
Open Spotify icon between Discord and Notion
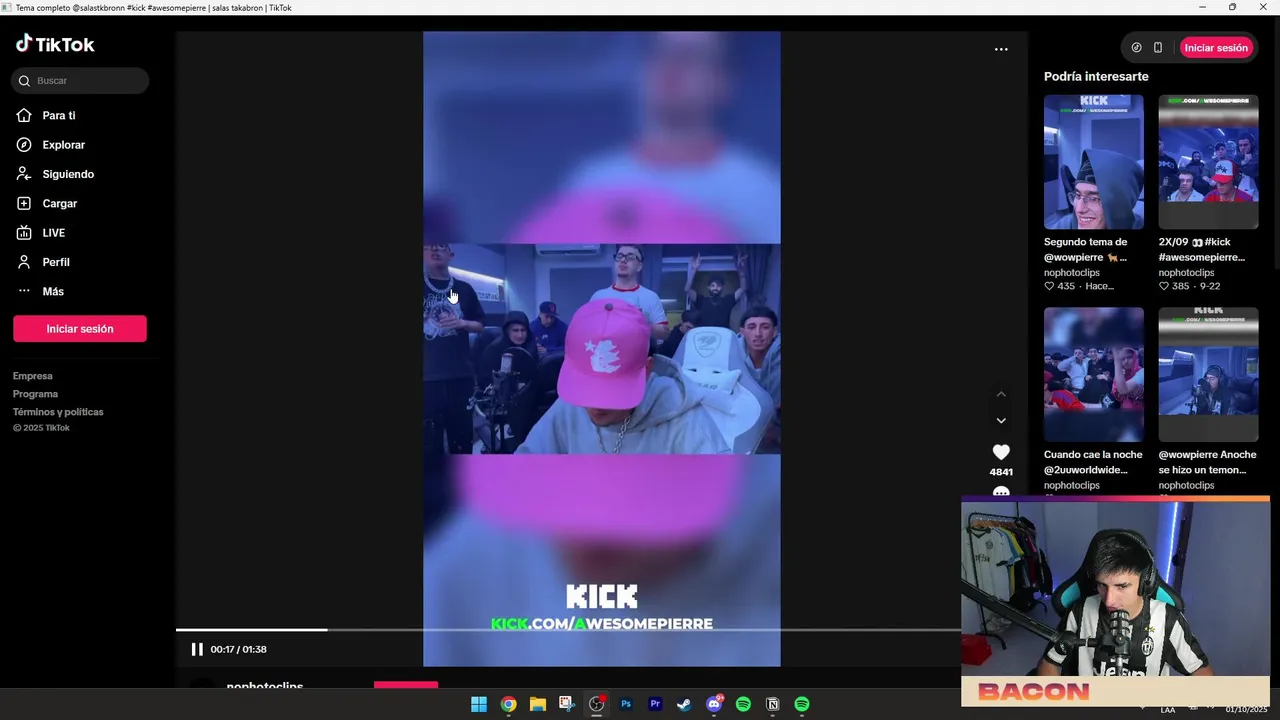point(743,704)
